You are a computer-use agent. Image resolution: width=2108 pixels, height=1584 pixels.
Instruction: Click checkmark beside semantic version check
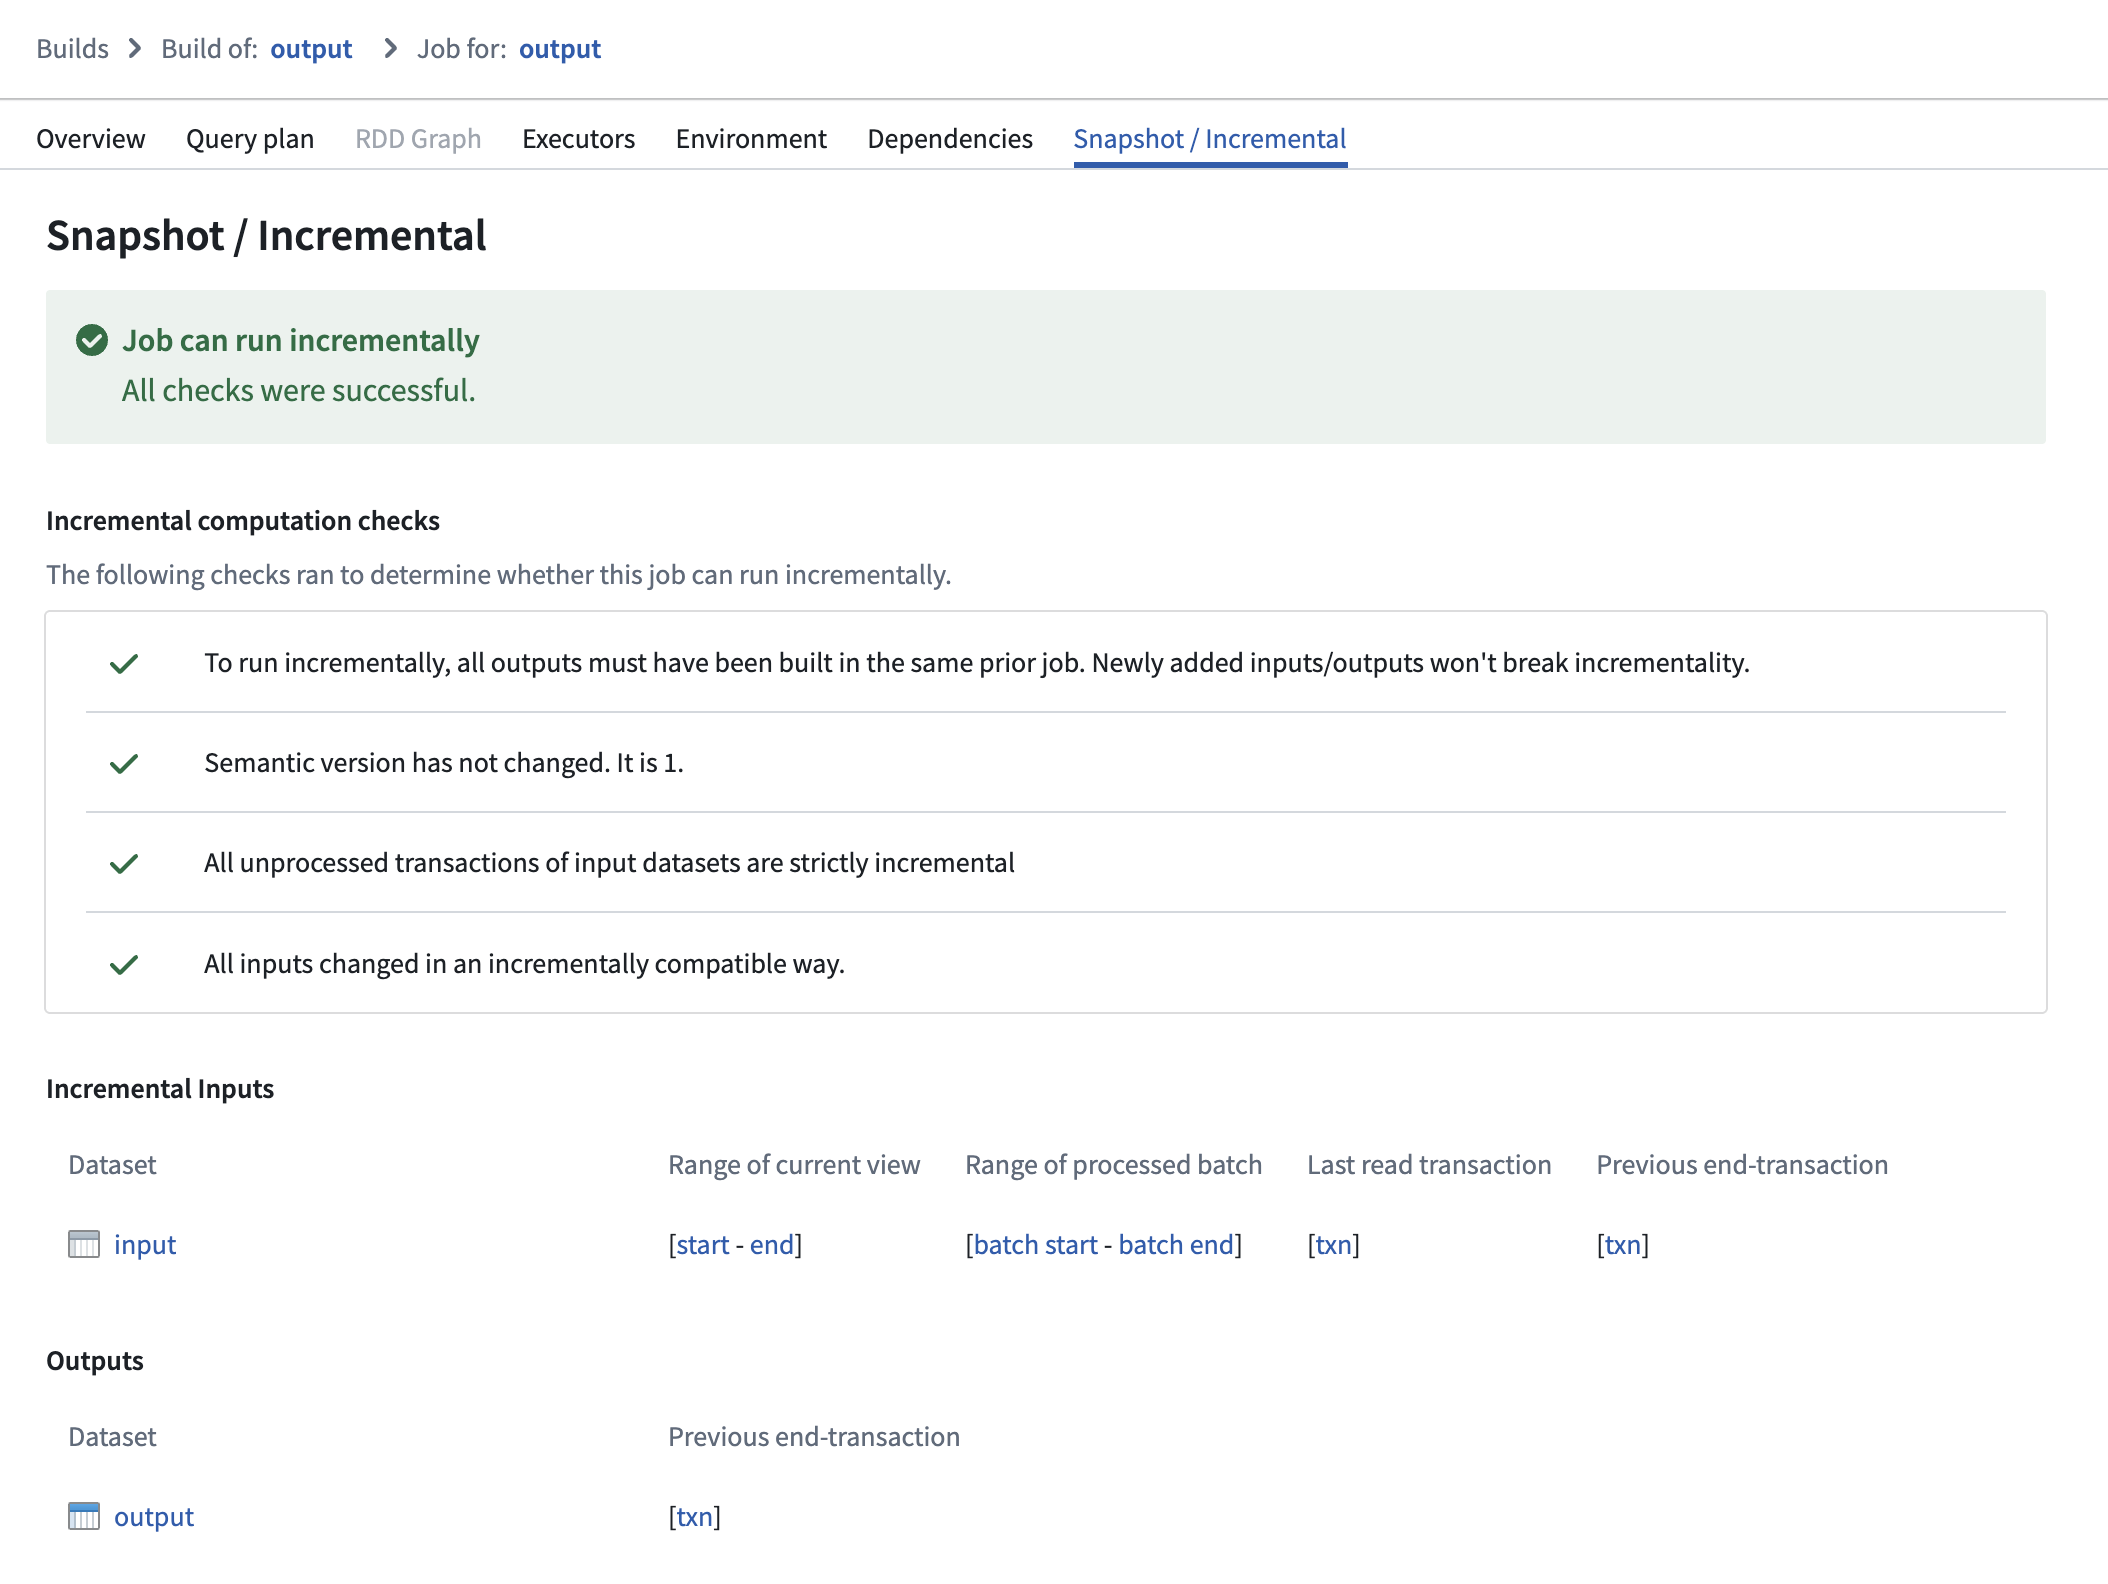pyautogui.click(x=124, y=764)
